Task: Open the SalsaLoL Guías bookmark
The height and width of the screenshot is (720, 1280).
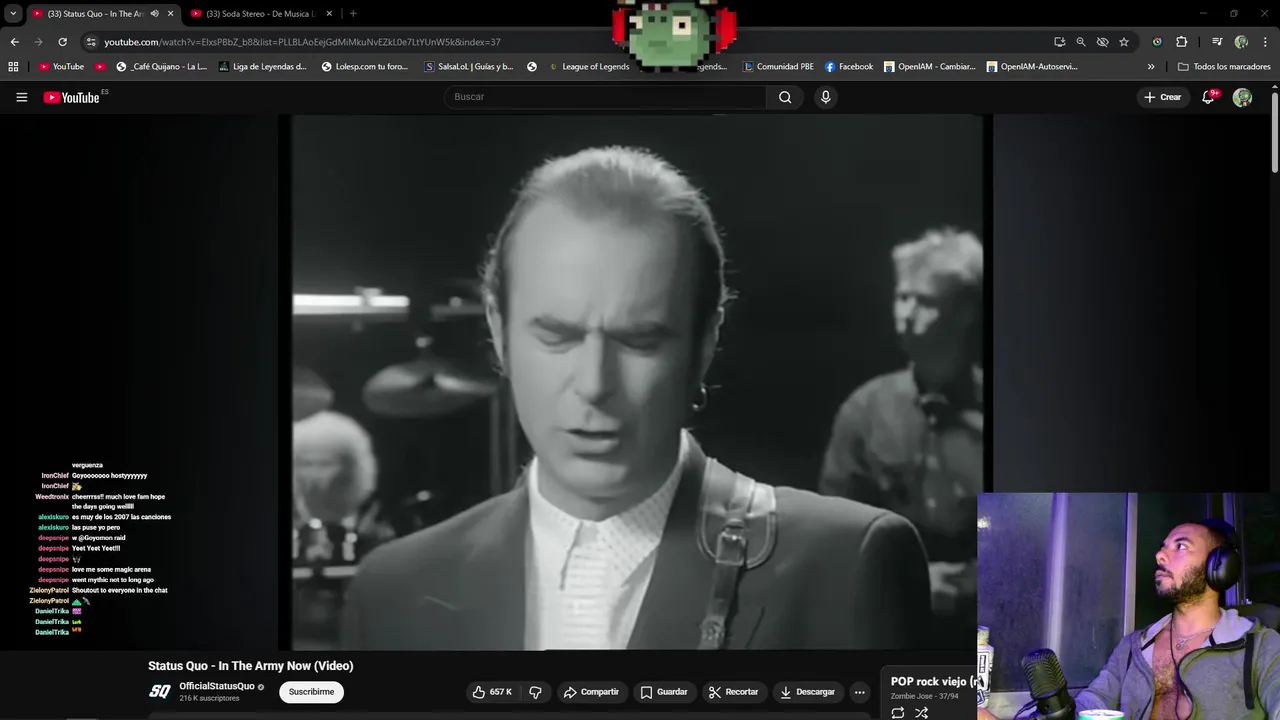Action: 469,67
